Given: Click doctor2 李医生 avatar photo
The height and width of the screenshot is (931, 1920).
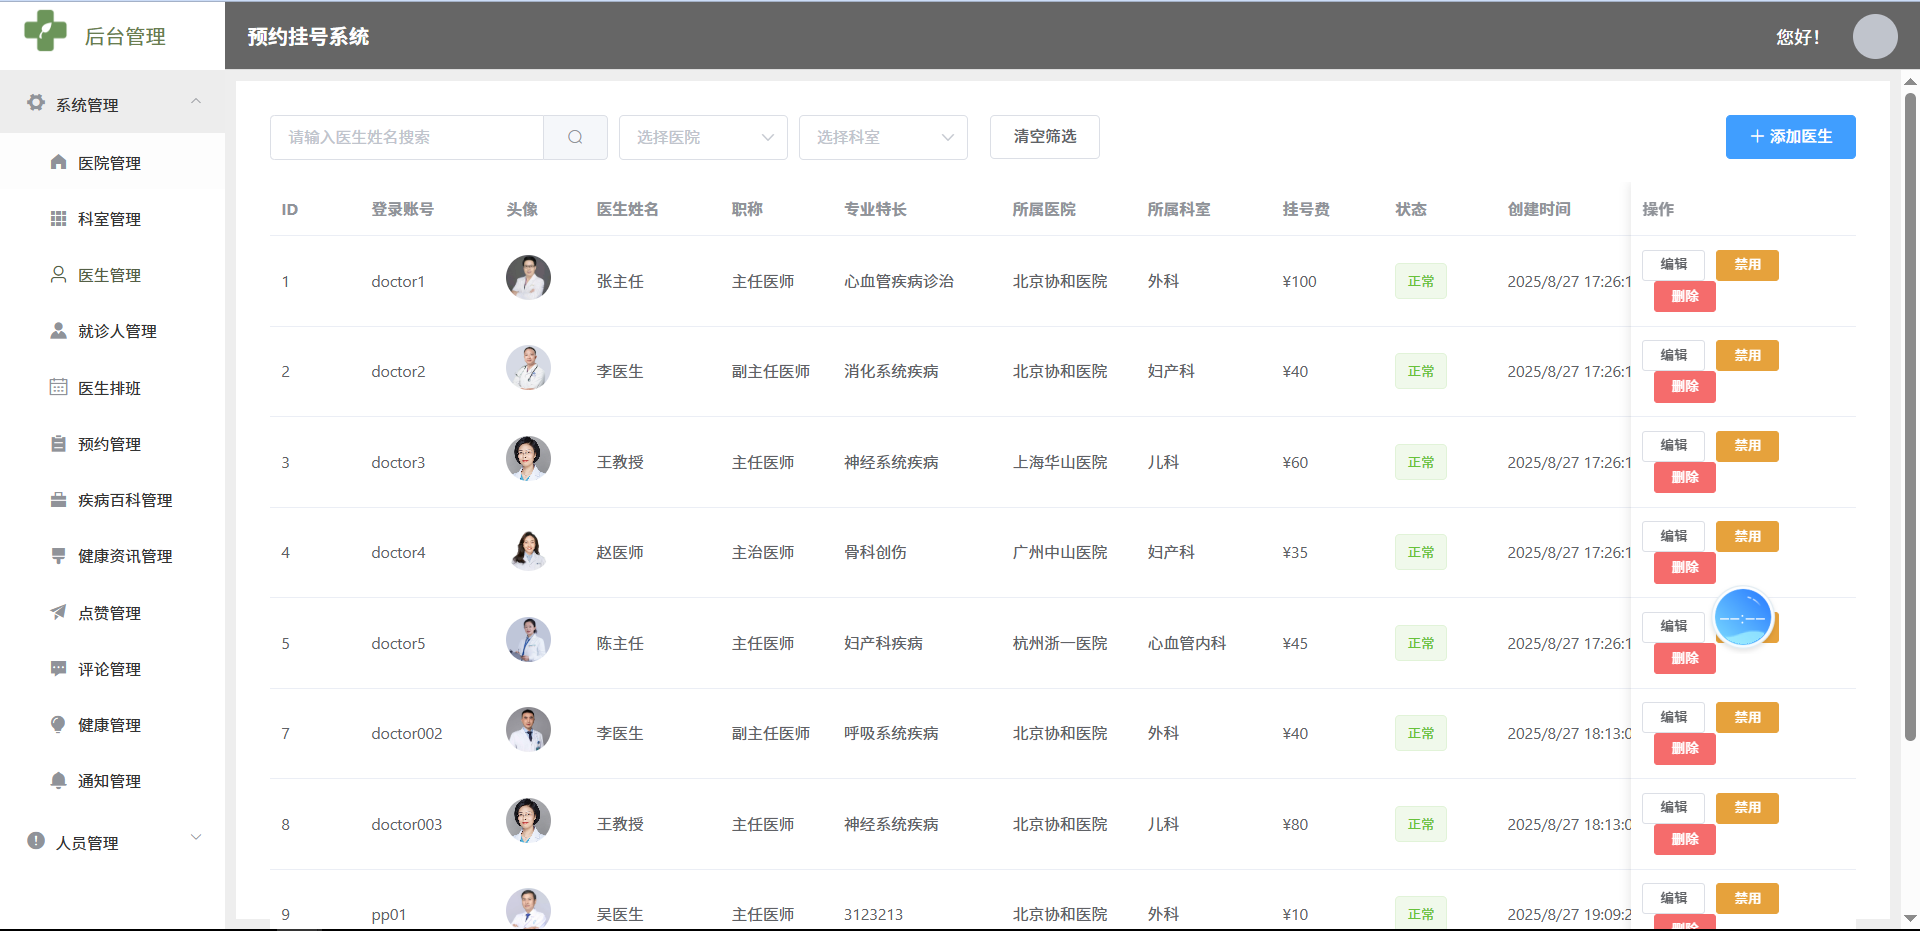Looking at the screenshot, I should click(528, 368).
